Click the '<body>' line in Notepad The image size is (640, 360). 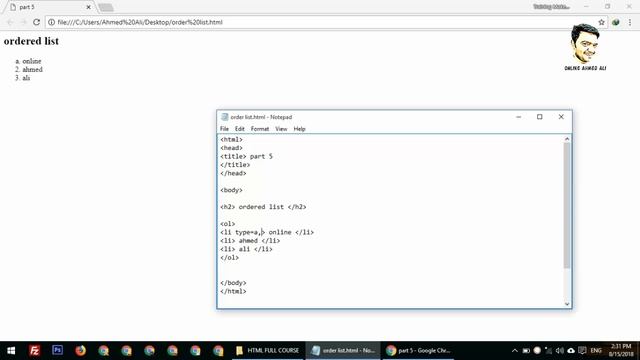(231, 190)
